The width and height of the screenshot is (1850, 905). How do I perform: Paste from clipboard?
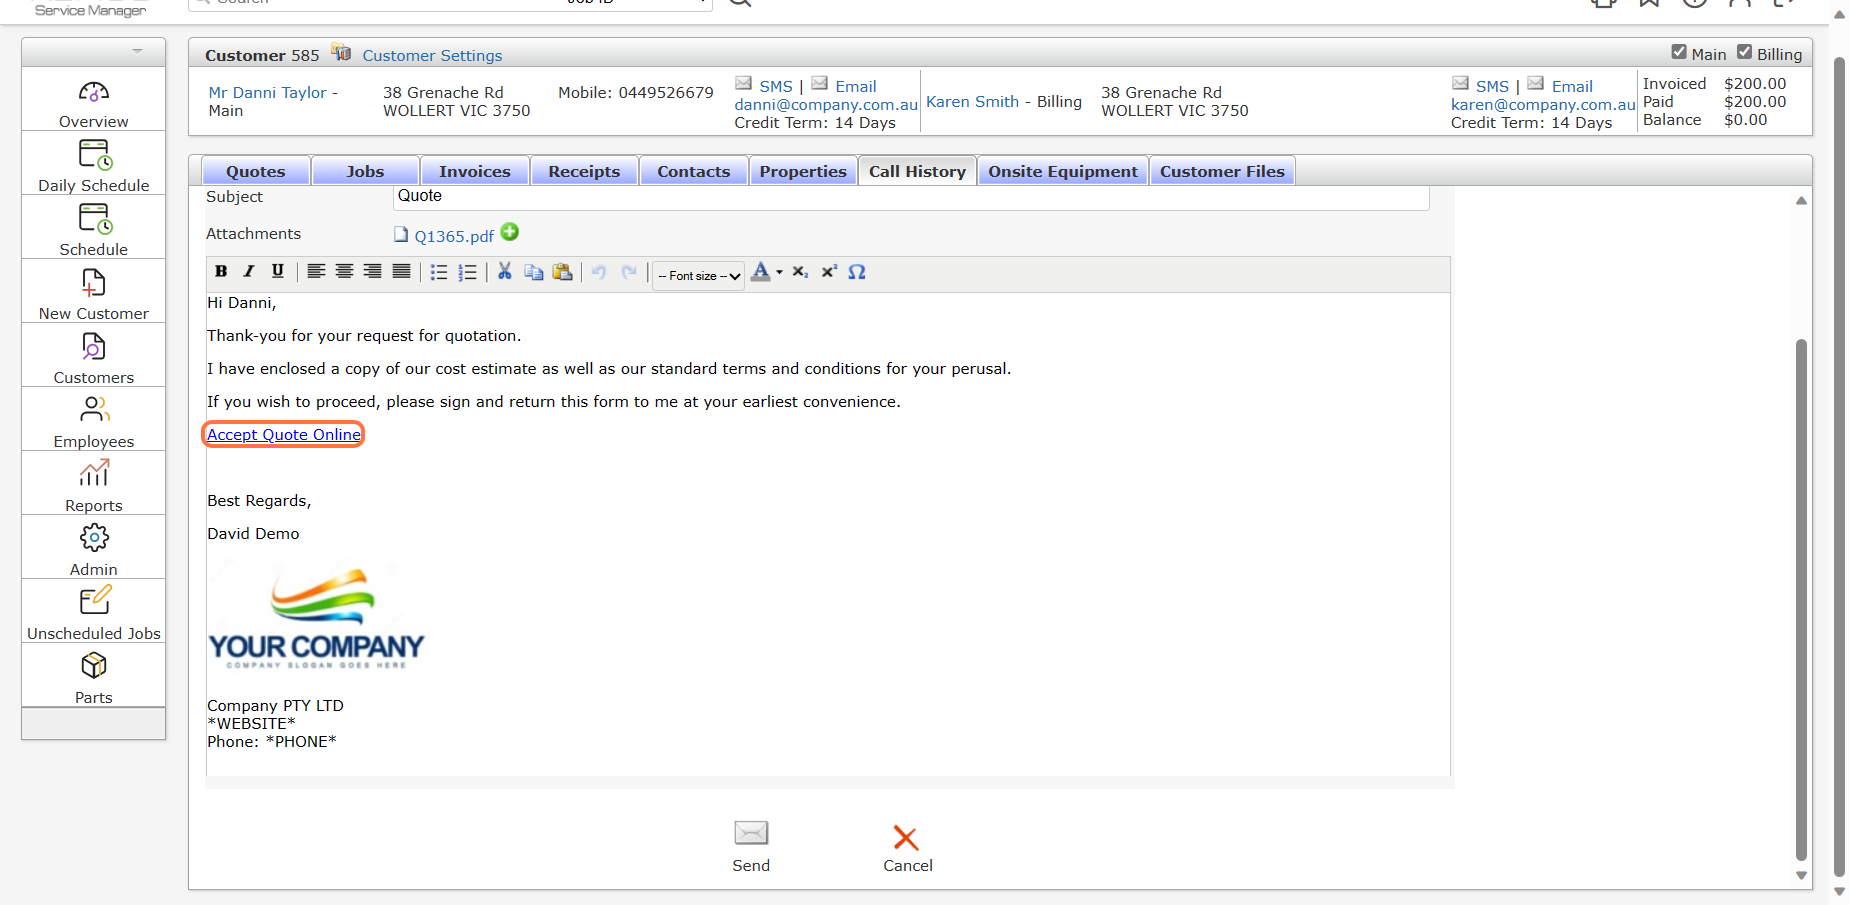(x=562, y=272)
